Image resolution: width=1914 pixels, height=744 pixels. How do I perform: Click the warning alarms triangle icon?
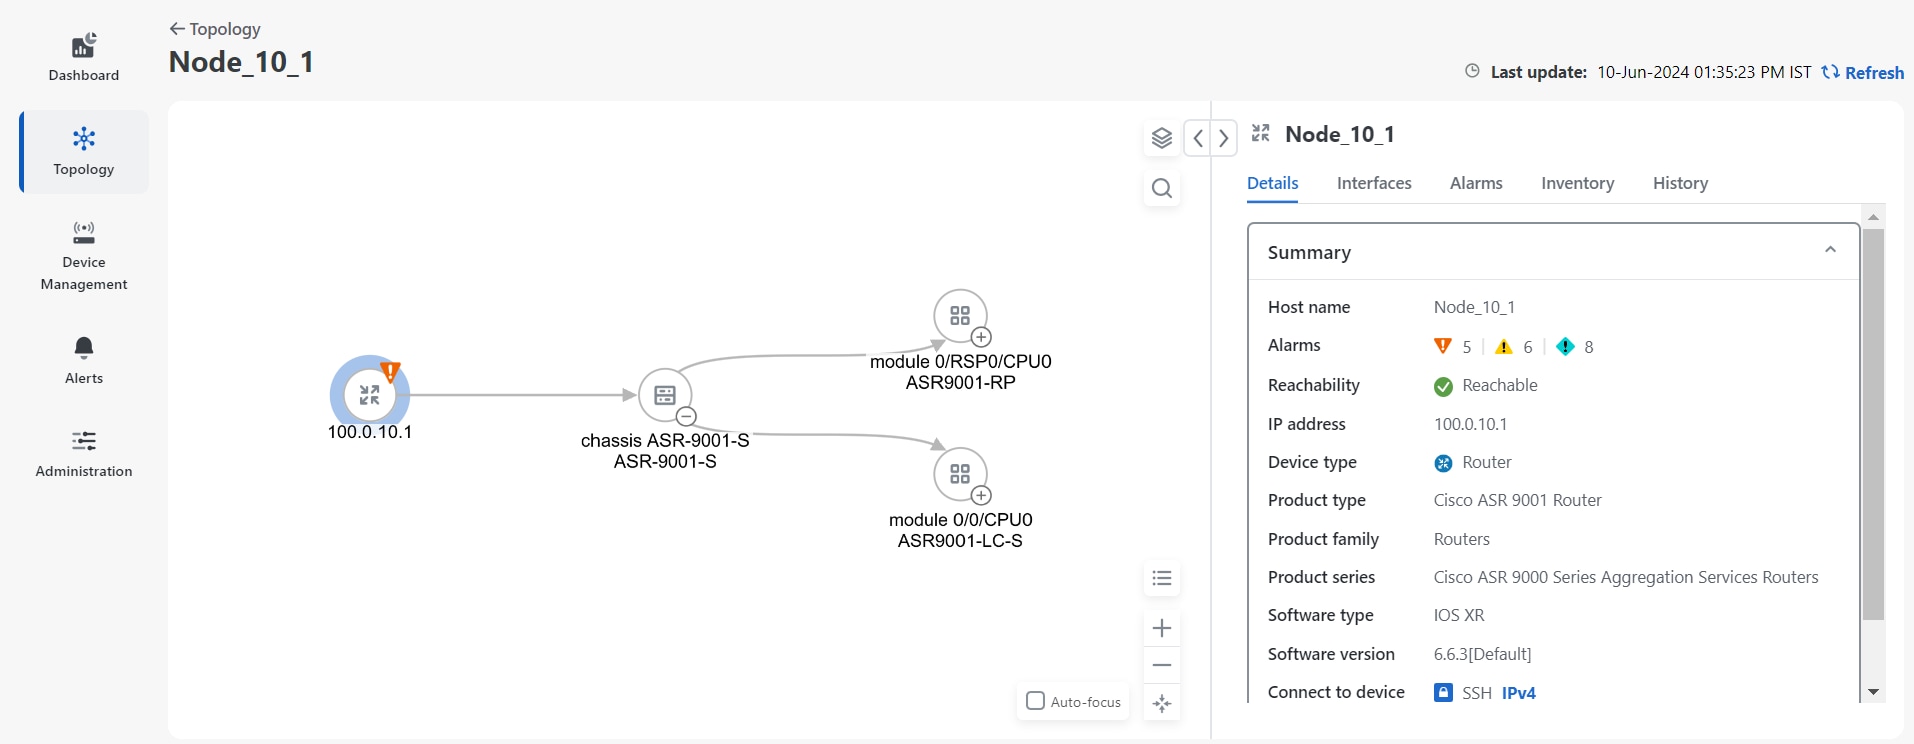(1504, 346)
